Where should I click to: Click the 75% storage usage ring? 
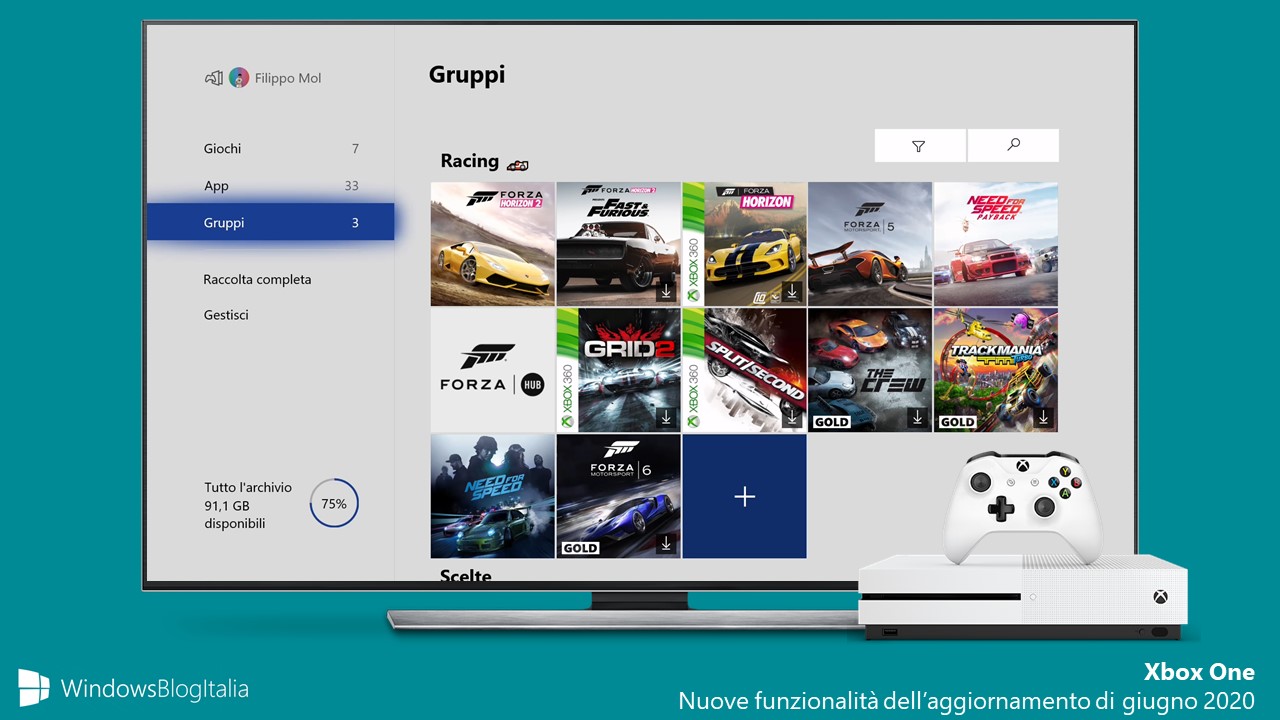334,504
